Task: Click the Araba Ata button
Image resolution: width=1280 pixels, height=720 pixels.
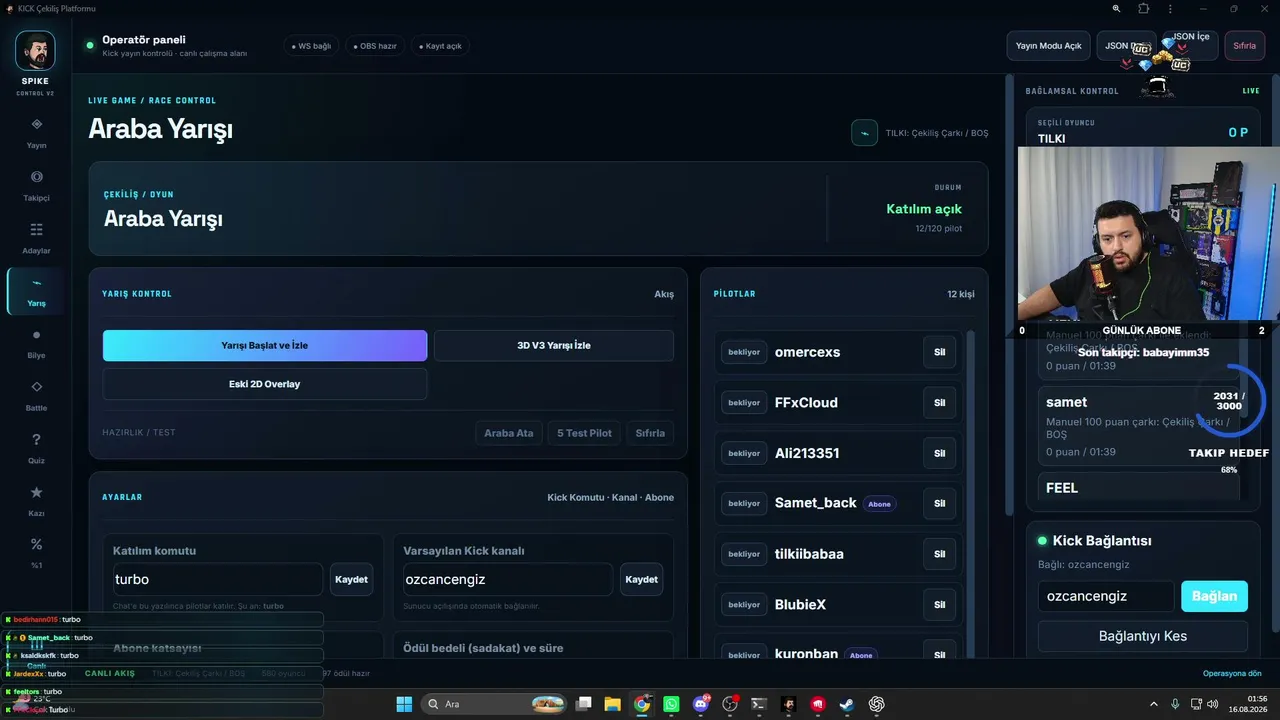Action: (x=509, y=433)
